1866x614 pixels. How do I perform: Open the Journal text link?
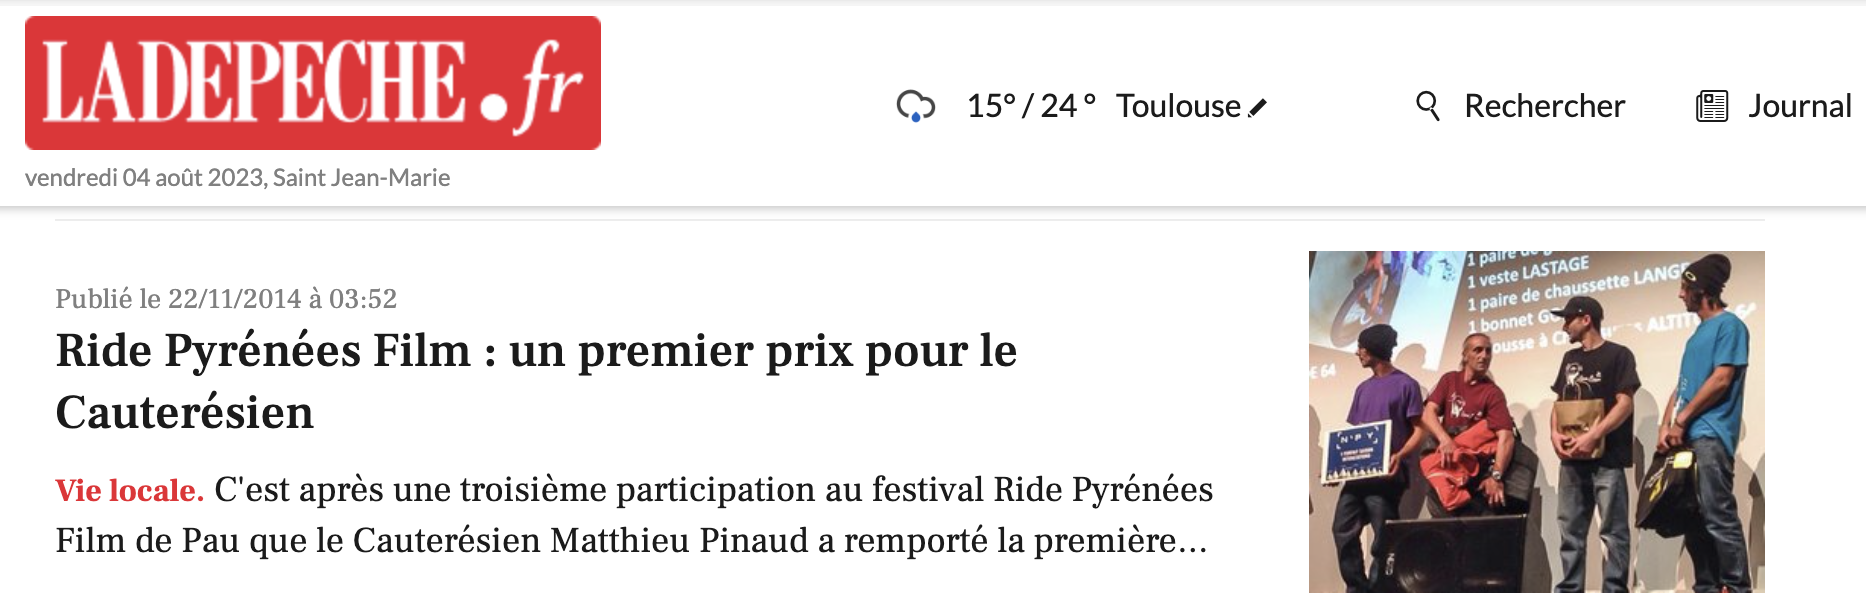coord(1799,106)
